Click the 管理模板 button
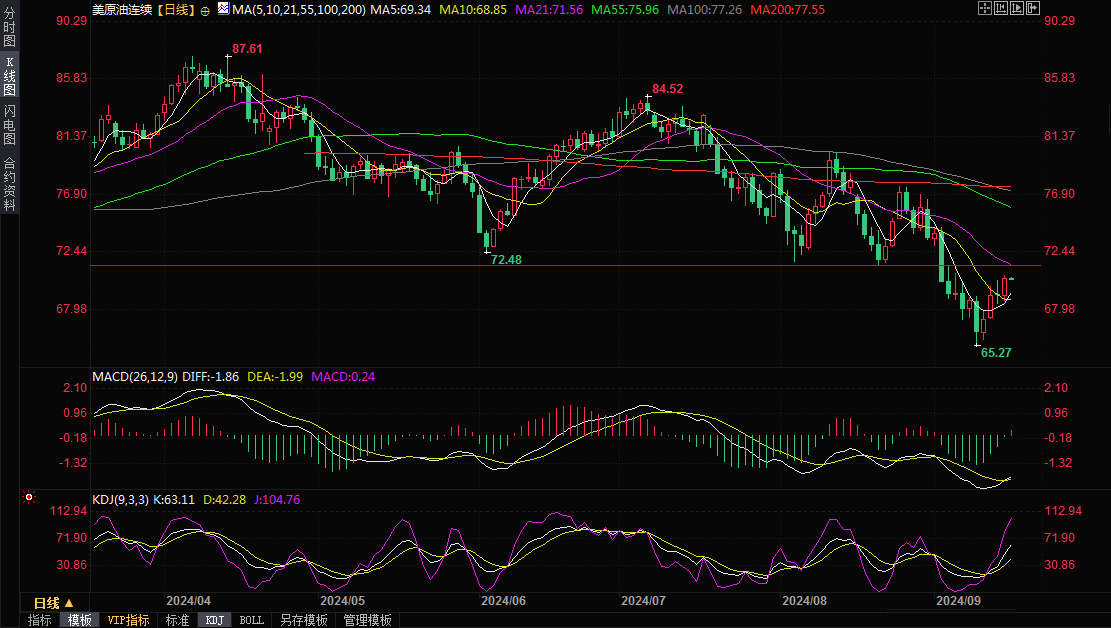The image size is (1111, 628). click(367, 620)
